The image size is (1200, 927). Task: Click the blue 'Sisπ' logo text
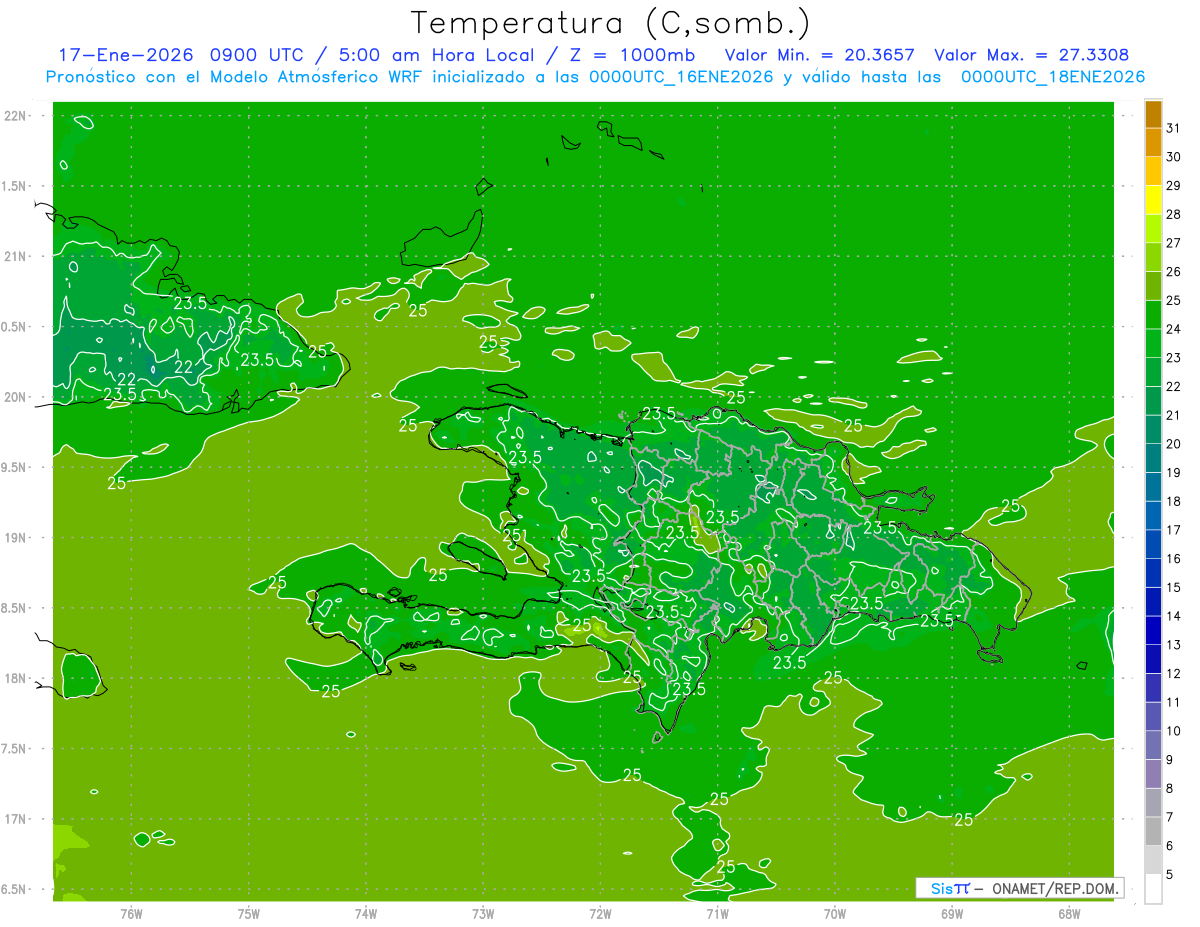949,888
